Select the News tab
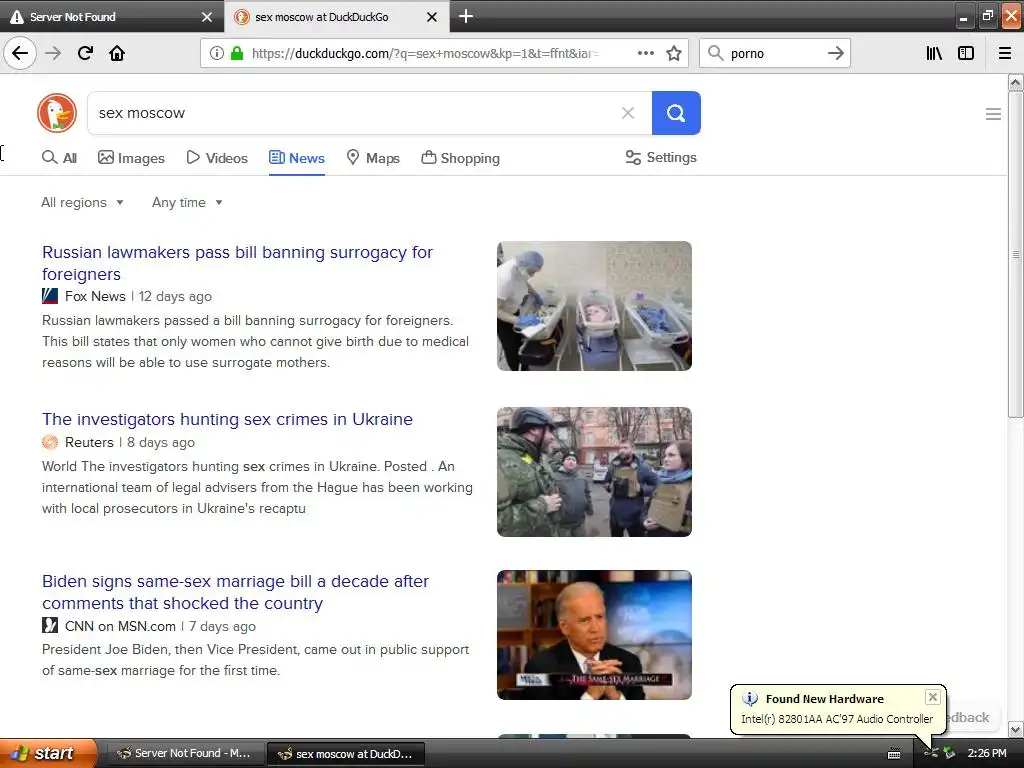Image resolution: width=1024 pixels, height=768 pixels. (x=297, y=158)
